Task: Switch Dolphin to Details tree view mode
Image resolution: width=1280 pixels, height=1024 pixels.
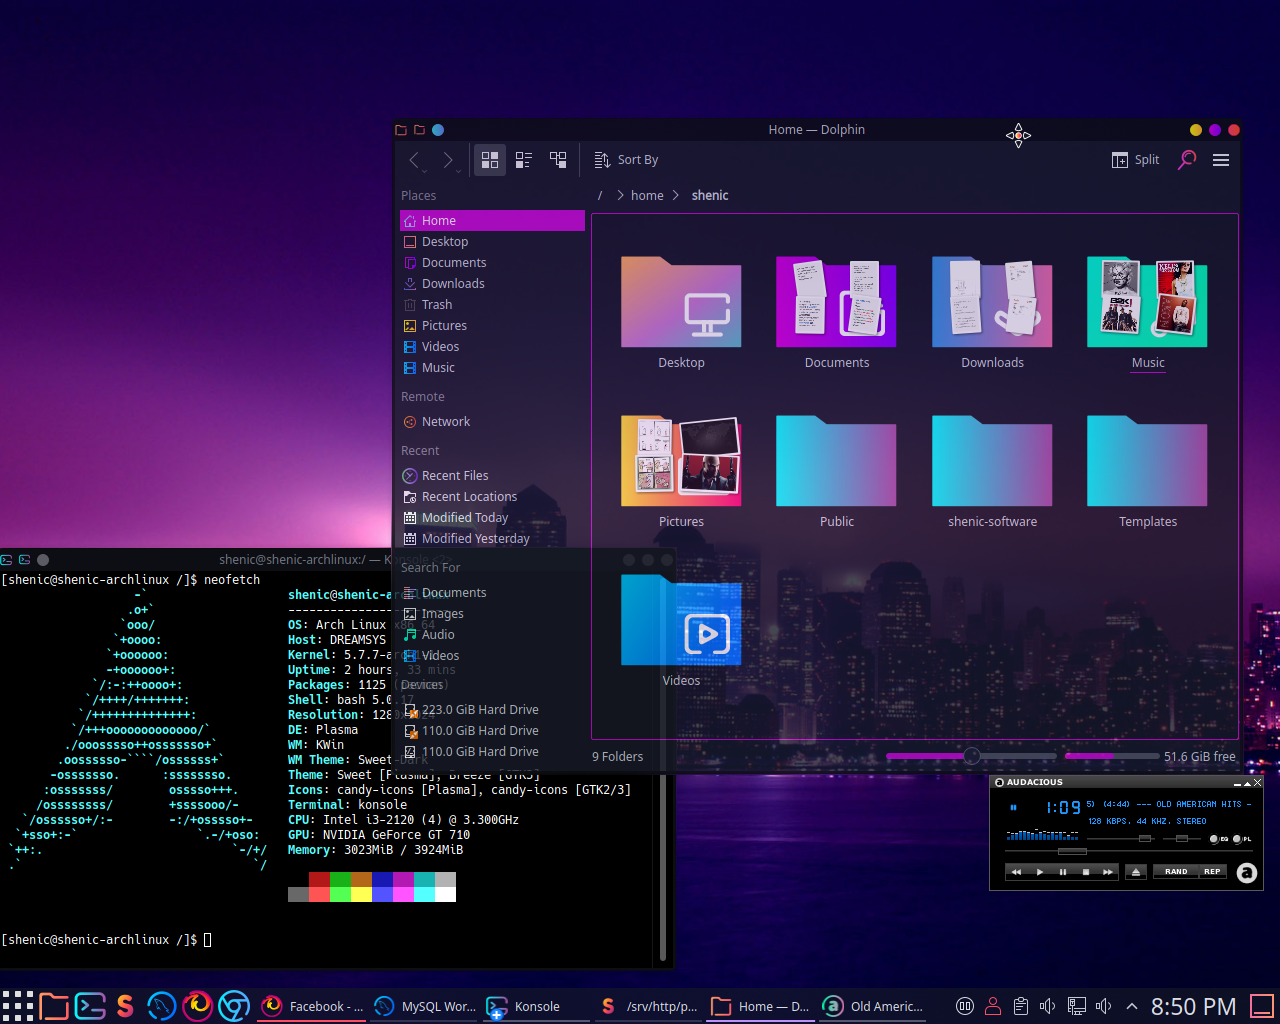Action: tap(558, 160)
